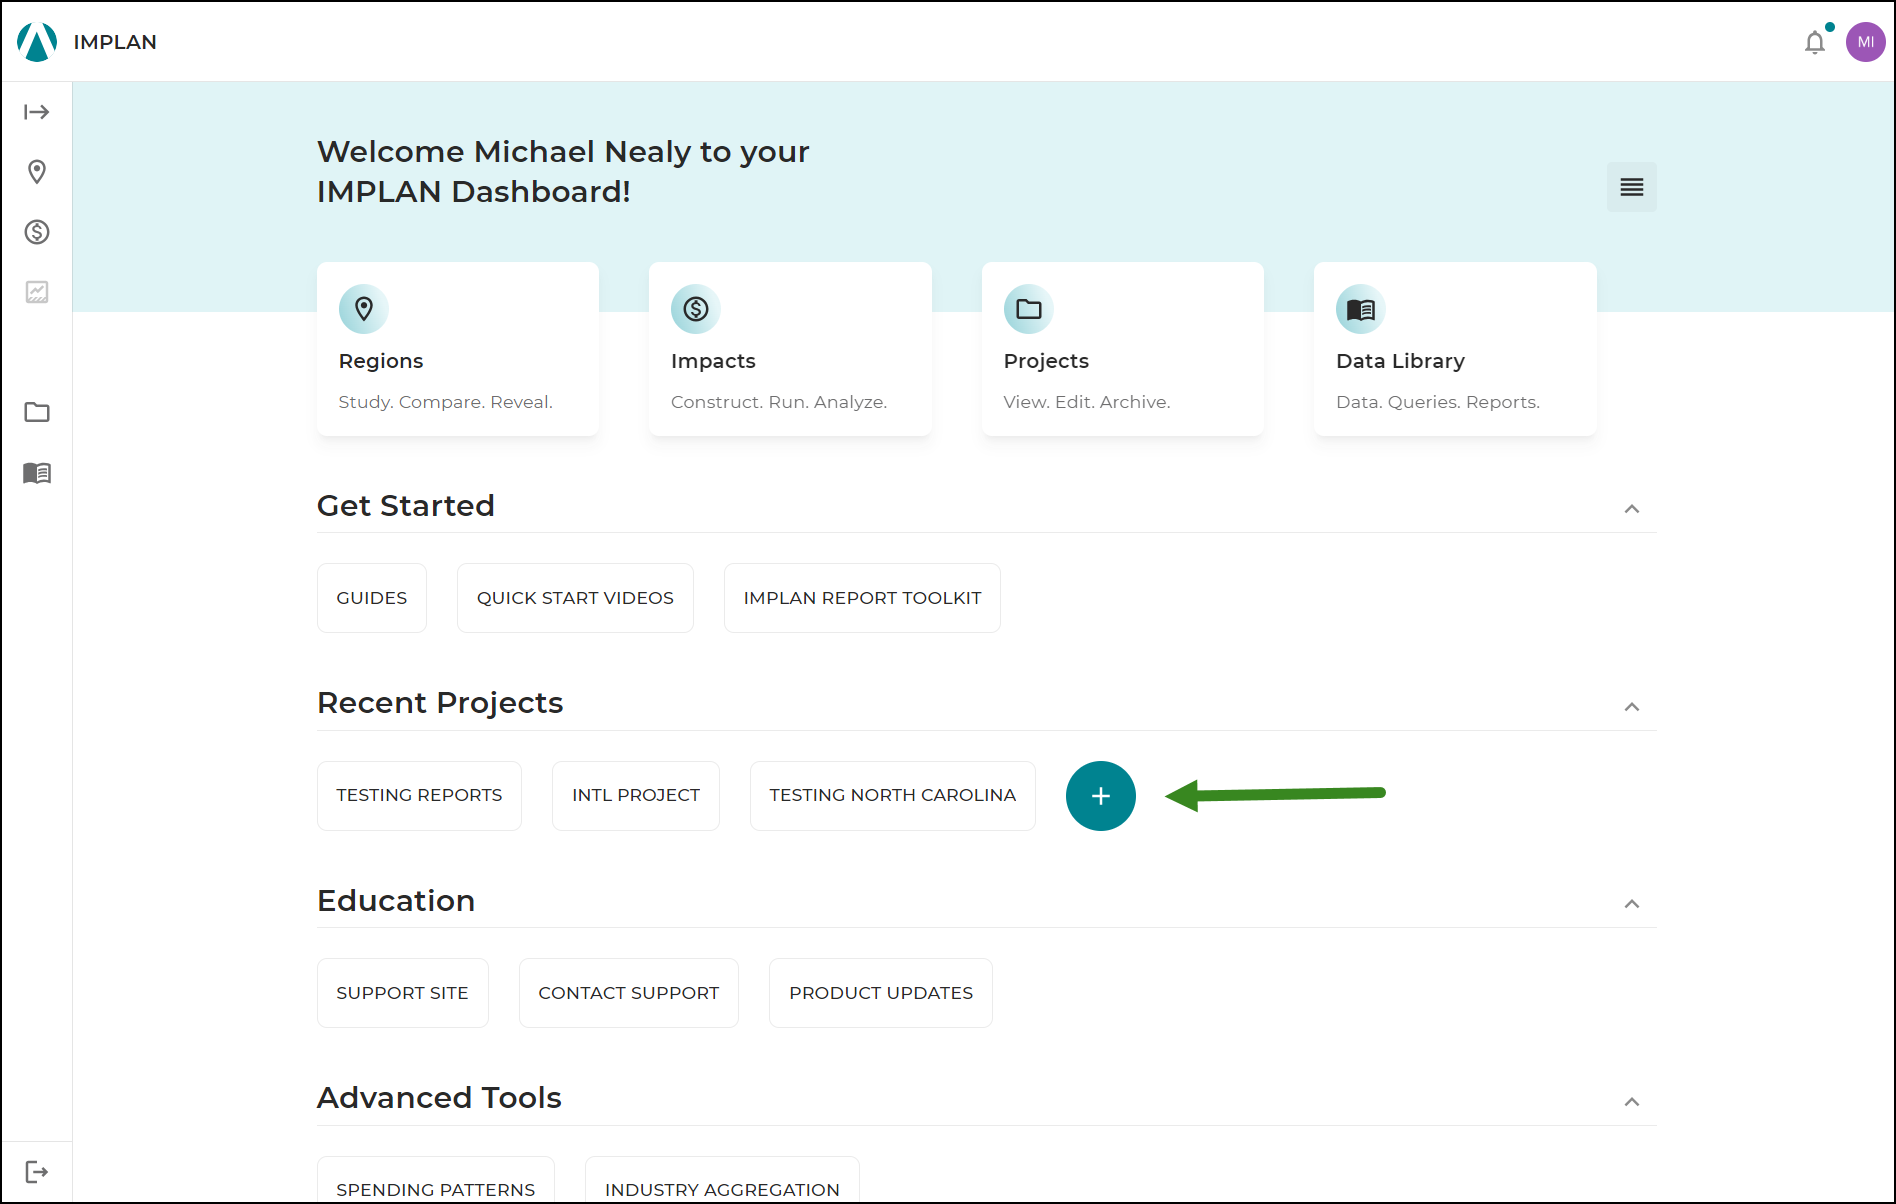Click CONTACT SUPPORT
Image resolution: width=1896 pixels, height=1204 pixels.
(x=629, y=993)
